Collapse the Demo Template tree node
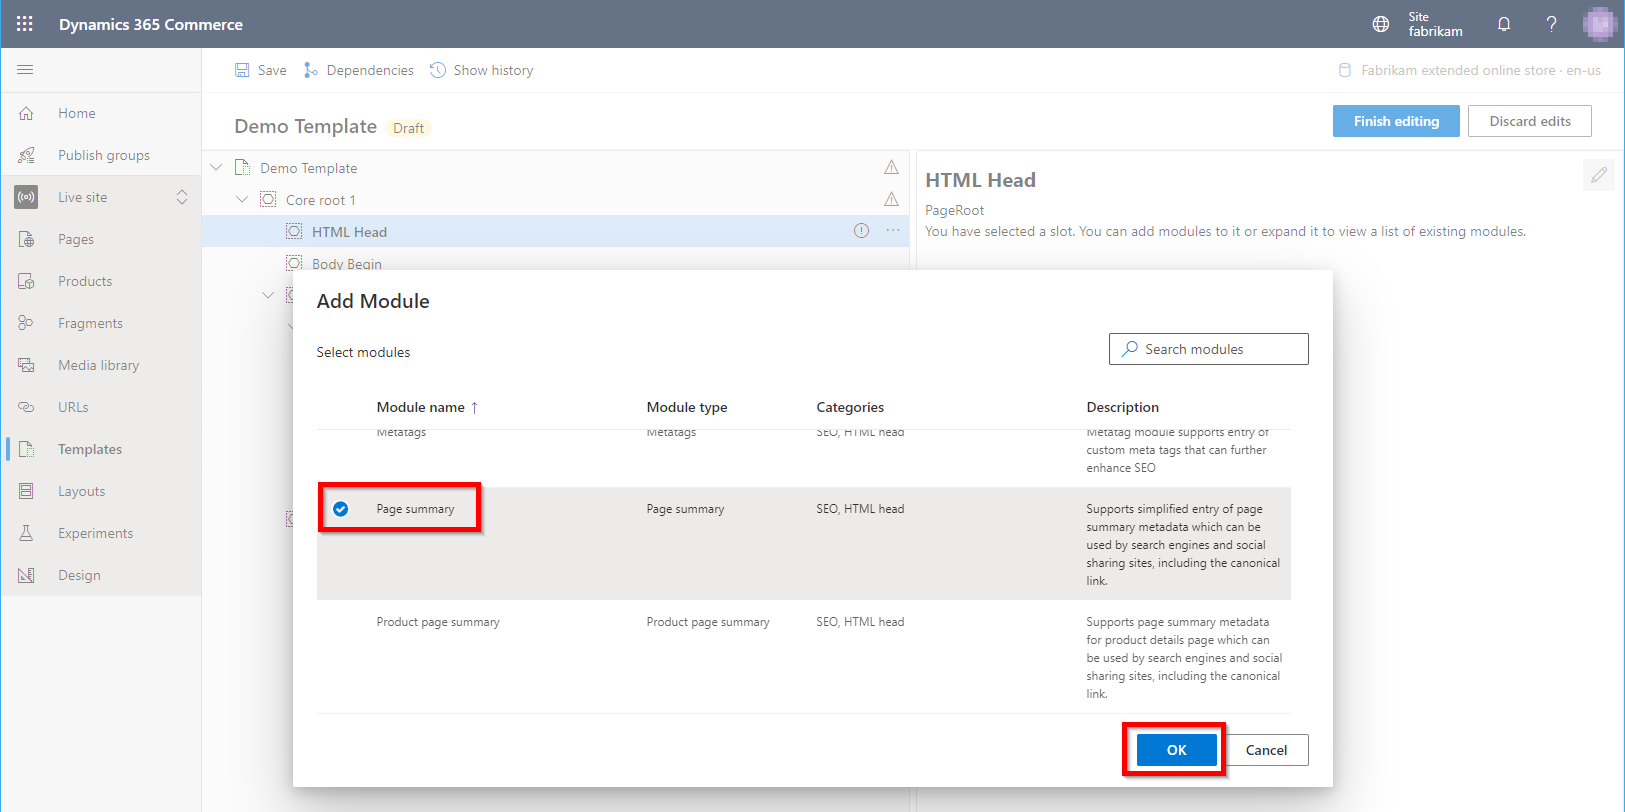The height and width of the screenshot is (812, 1625). coord(216,167)
